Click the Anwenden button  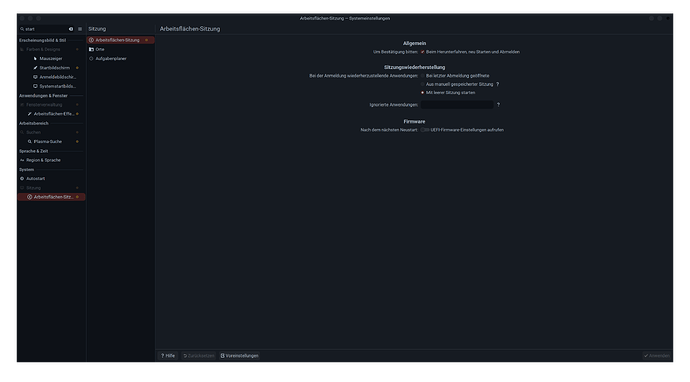click(x=657, y=356)
